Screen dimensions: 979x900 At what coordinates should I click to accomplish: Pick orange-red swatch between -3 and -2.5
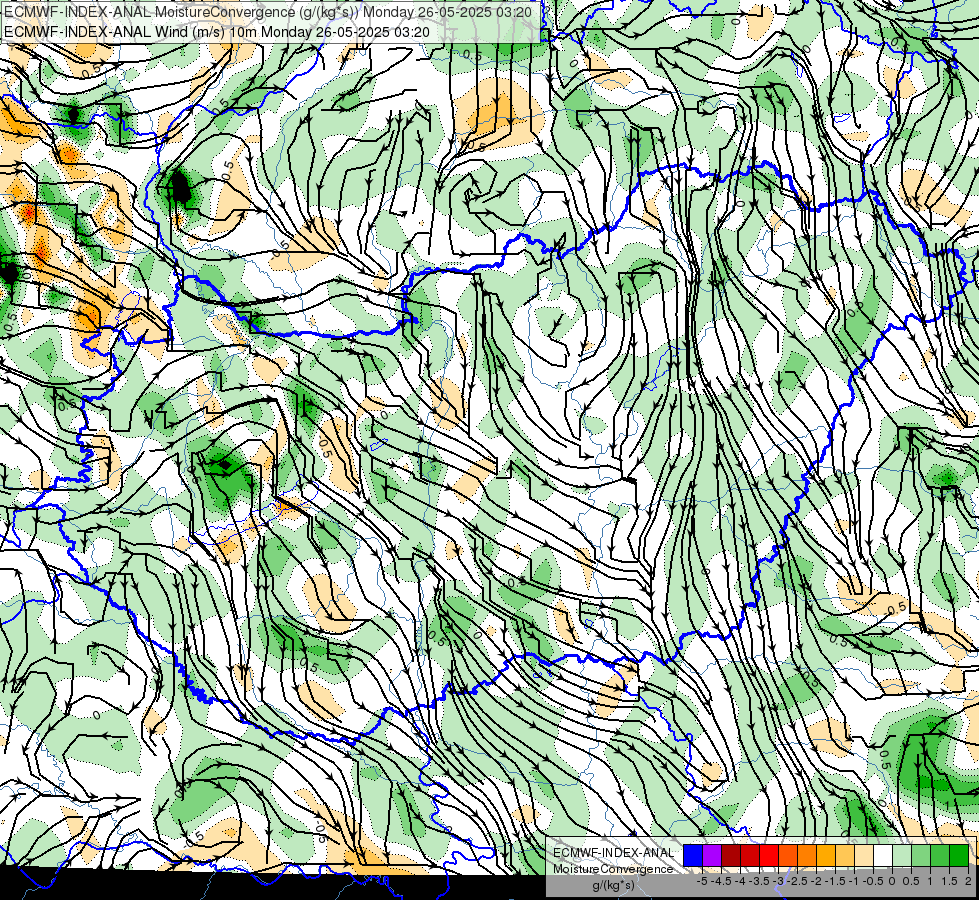click(788, 856)
